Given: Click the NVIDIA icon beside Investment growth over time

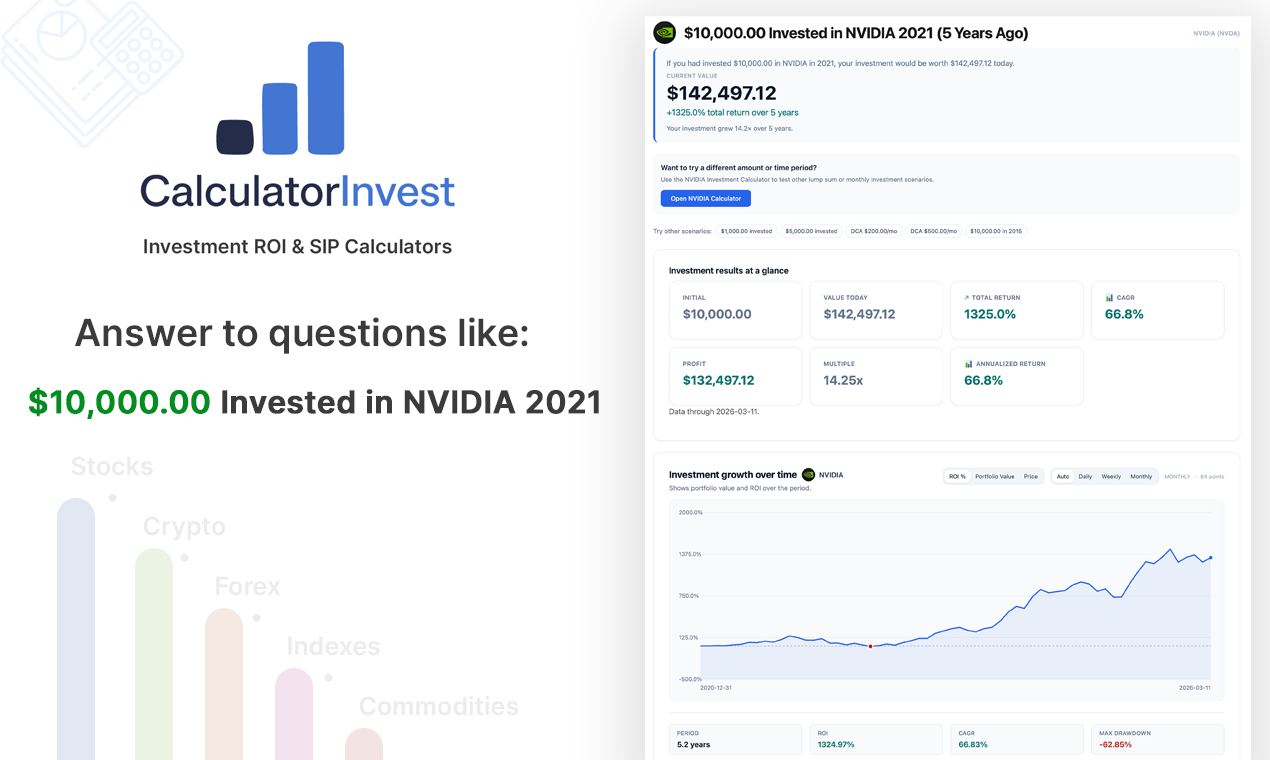Looking at the screenshot, I should click(x=808, y=475).
